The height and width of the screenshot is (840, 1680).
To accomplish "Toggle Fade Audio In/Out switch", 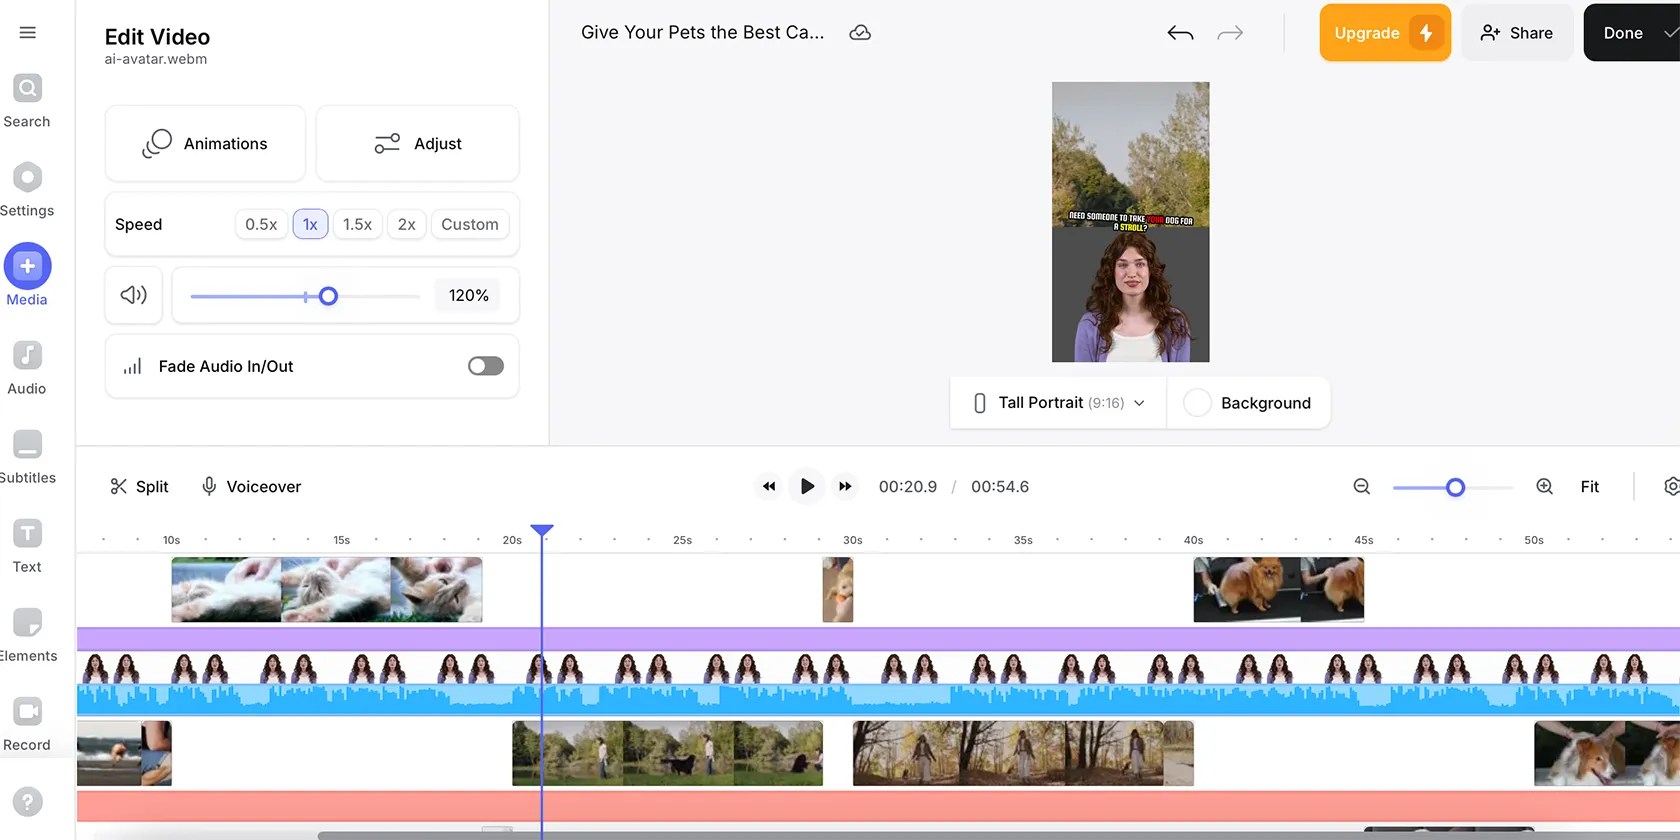I will (486, 366).
